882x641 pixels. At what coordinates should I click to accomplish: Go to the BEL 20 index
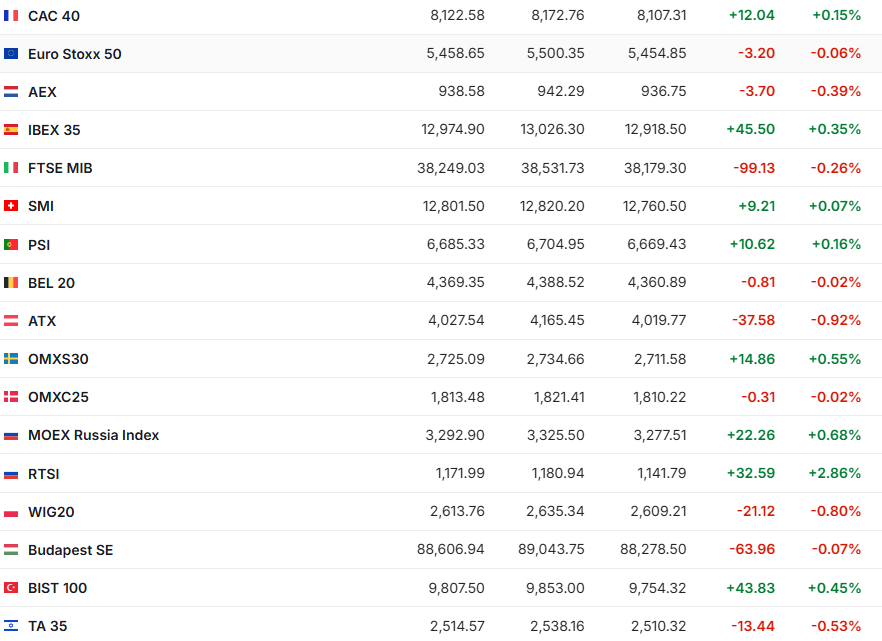[51, 283]
